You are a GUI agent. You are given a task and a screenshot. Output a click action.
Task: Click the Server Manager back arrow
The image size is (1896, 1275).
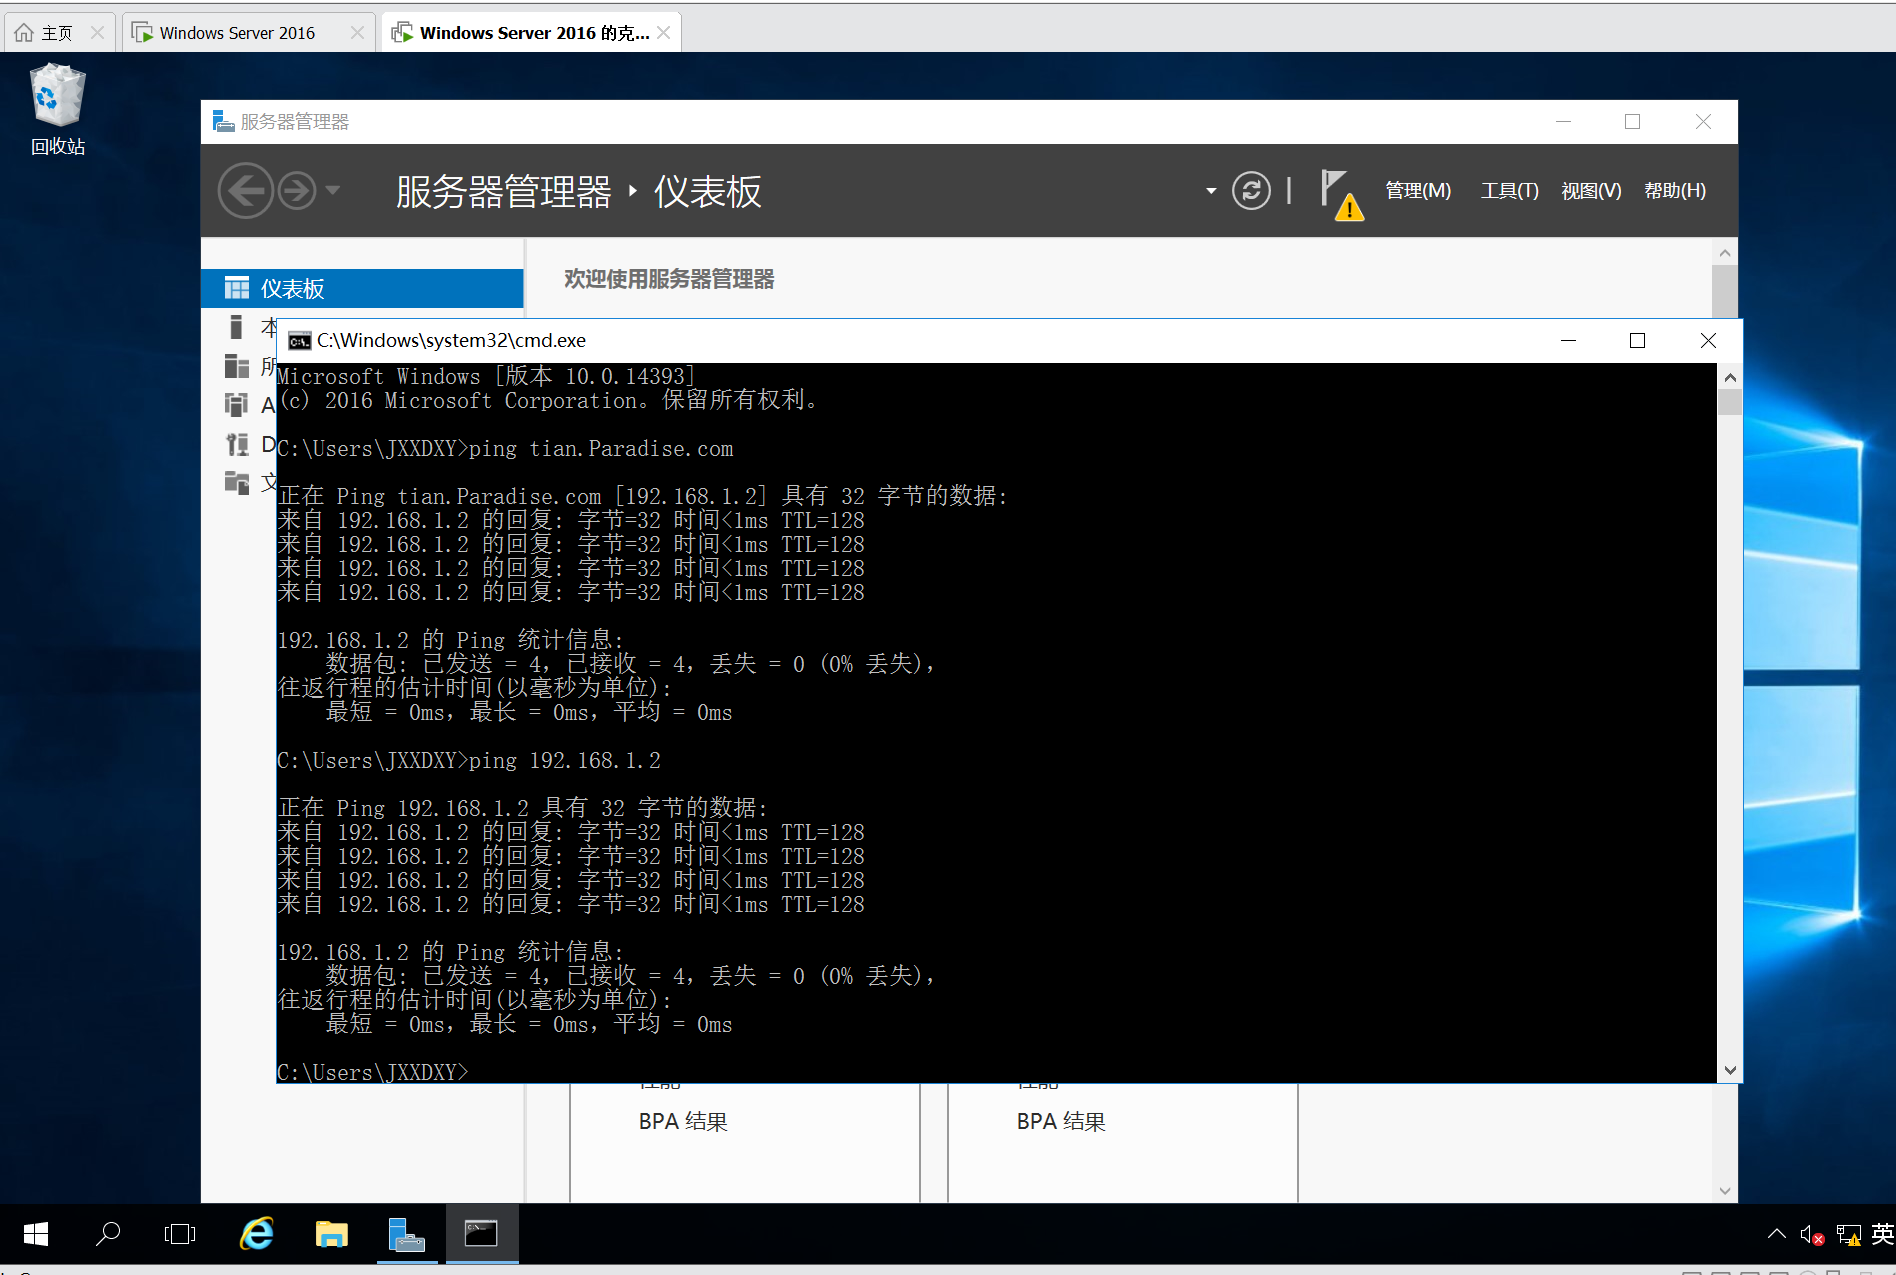pyautogui.click(x=245, y=190)
